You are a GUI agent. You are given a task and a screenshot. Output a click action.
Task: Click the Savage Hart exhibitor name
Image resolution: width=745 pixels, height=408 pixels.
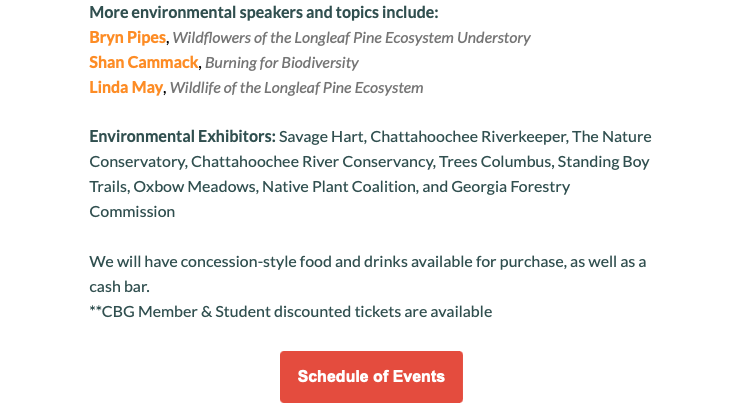[321, 137]
